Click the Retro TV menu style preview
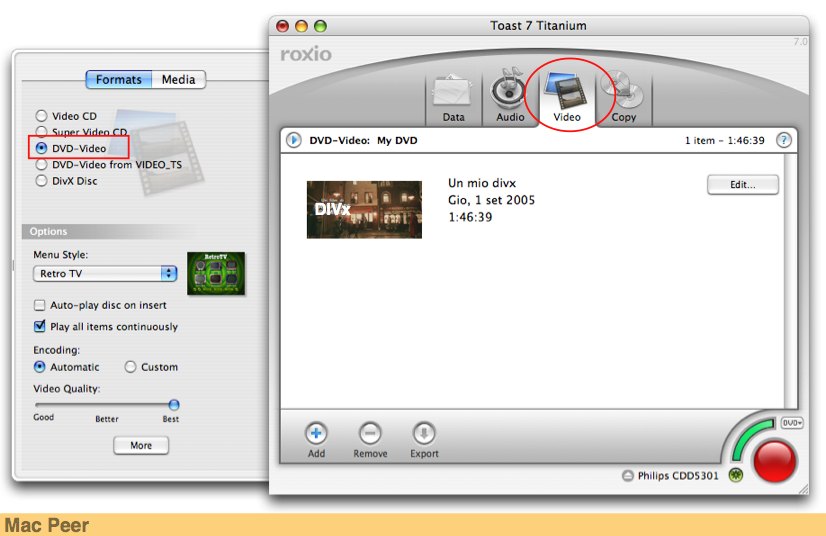Image resolution: width=826 pixels, height=536 pixels. [216, 274]
